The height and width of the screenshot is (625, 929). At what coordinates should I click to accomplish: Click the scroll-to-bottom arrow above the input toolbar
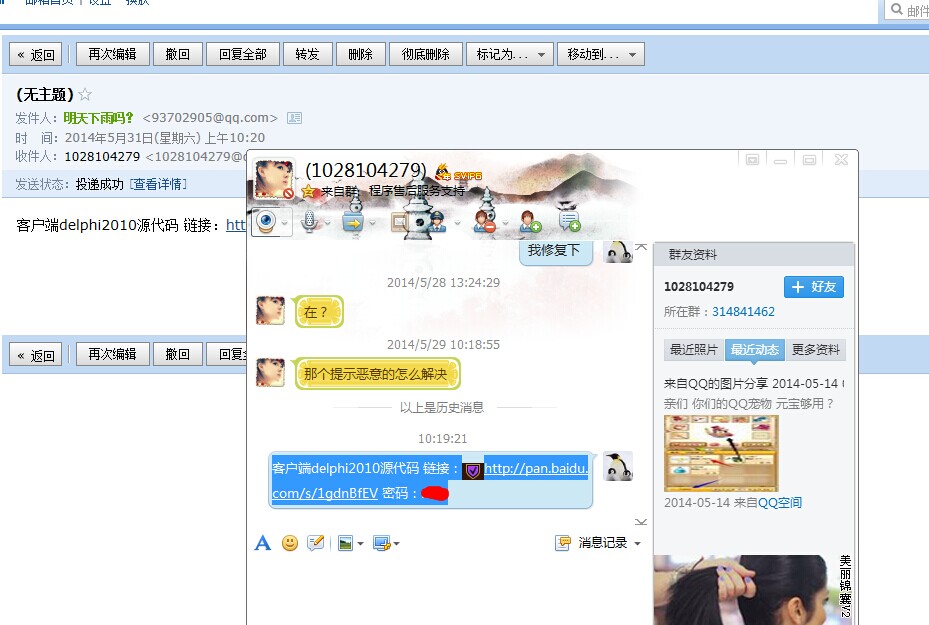[x=641, y=522]
